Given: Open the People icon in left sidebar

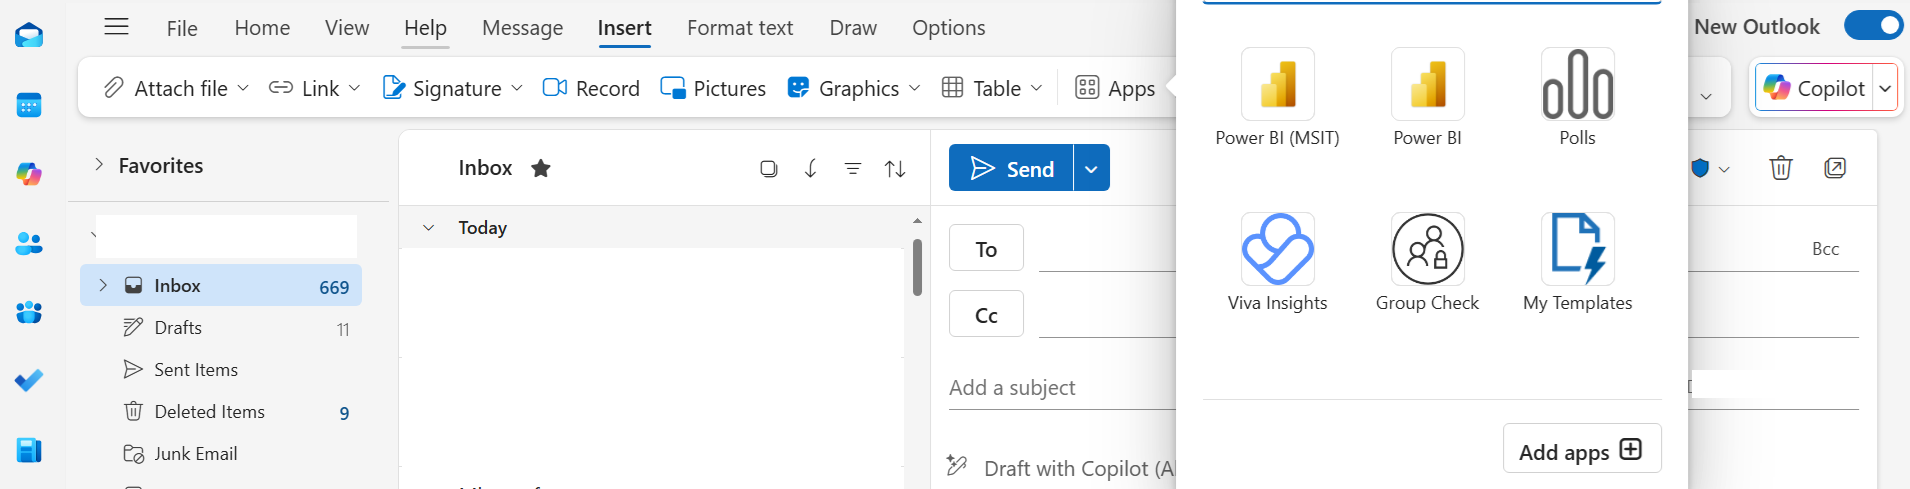Looking at the screenshot, I should tap(29, 243).
